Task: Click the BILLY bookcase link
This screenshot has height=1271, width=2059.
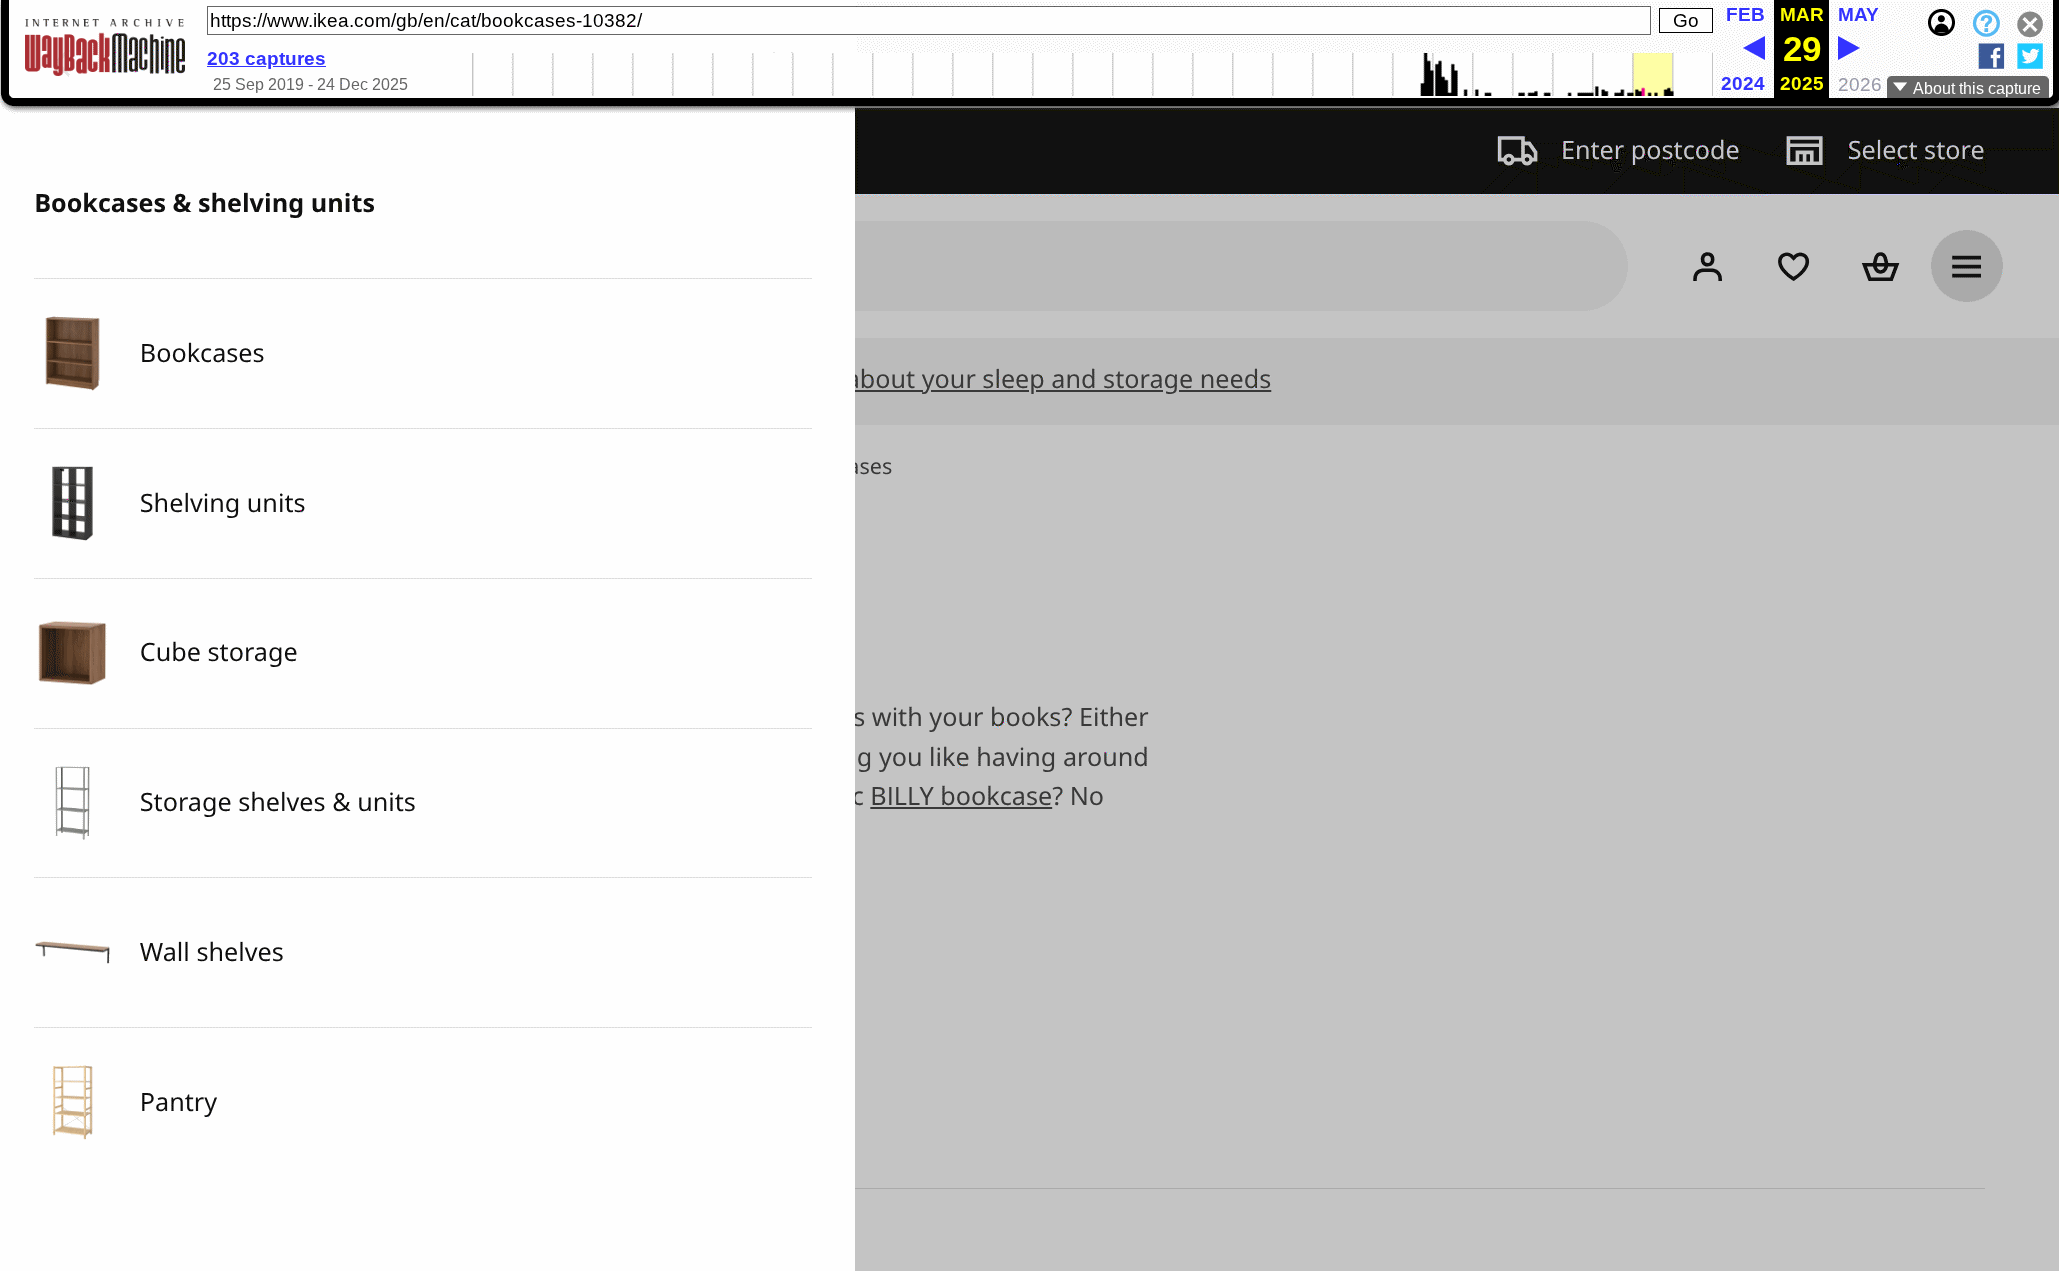Action: tap(960, 796)
